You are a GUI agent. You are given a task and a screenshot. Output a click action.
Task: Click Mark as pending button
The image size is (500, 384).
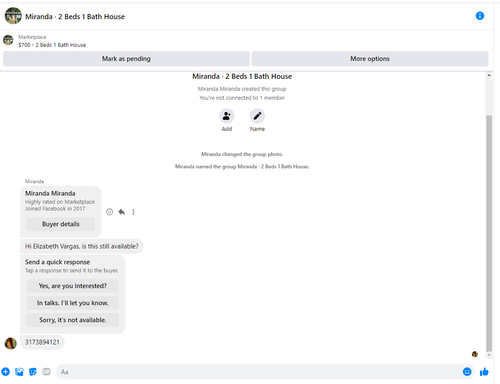(126, 59)
